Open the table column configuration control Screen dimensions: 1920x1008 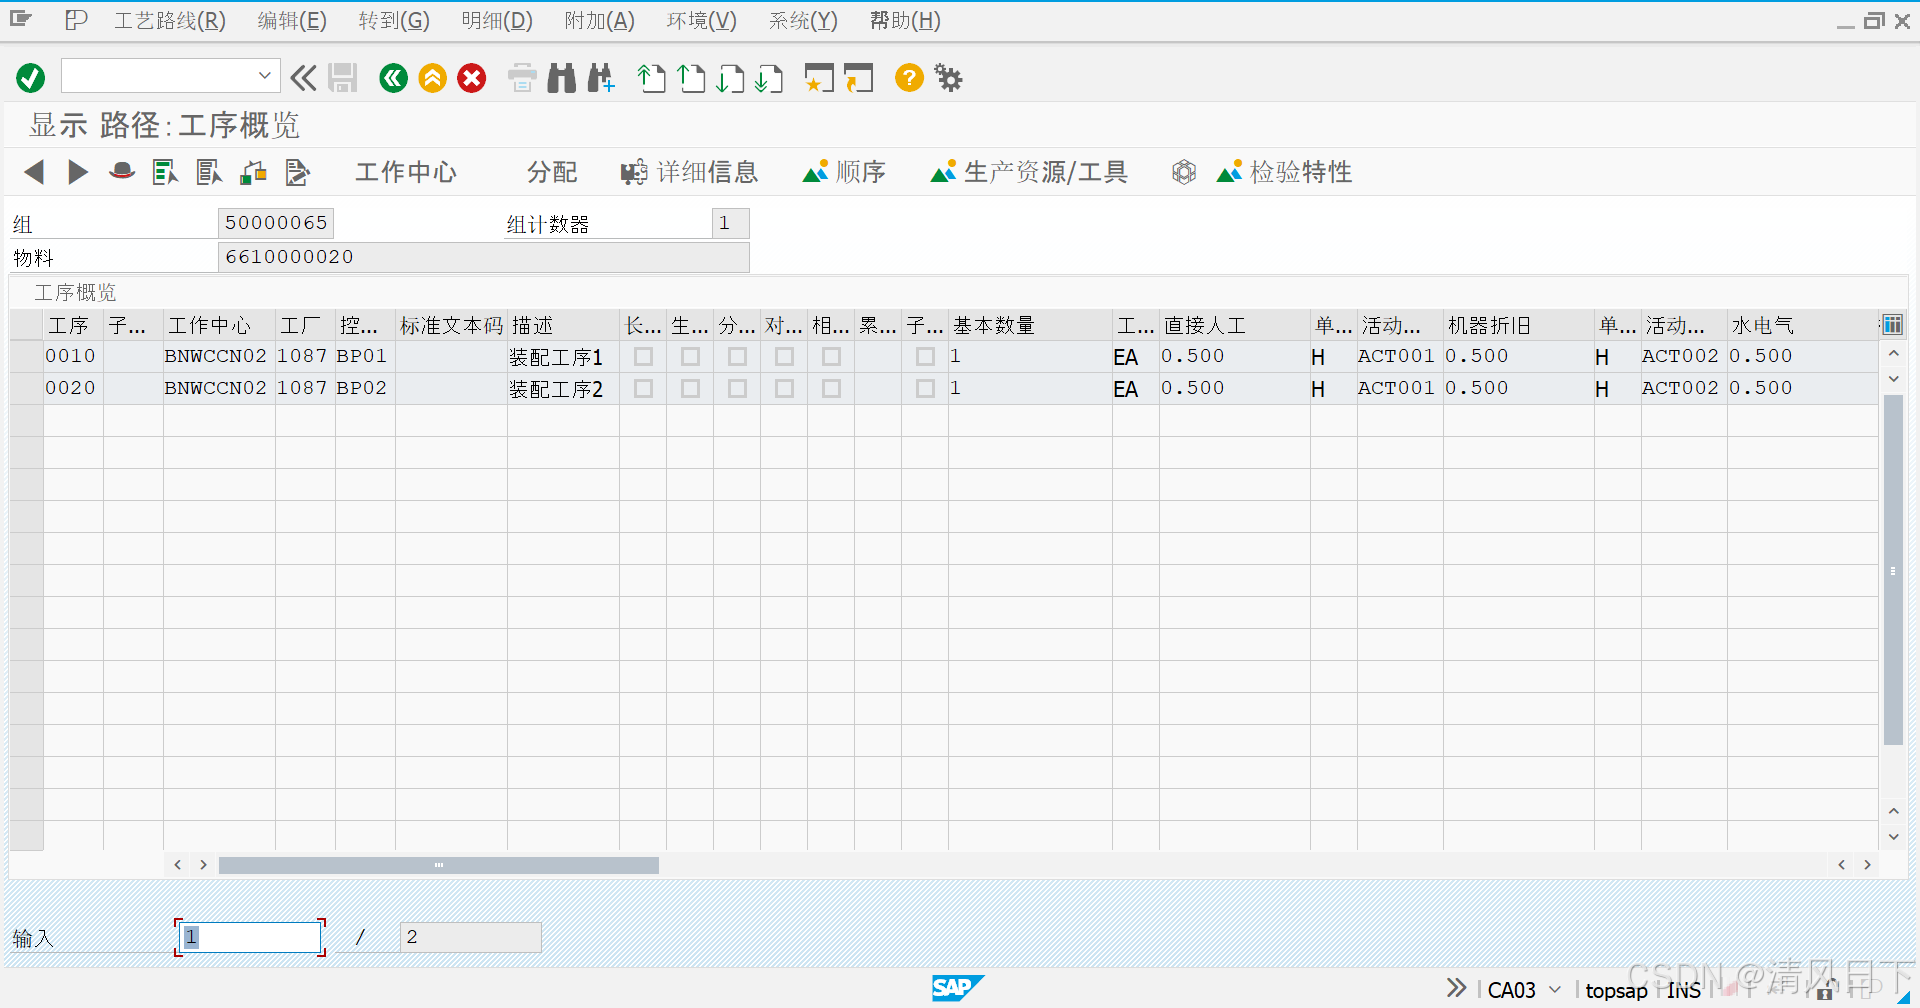point(1893,324)
